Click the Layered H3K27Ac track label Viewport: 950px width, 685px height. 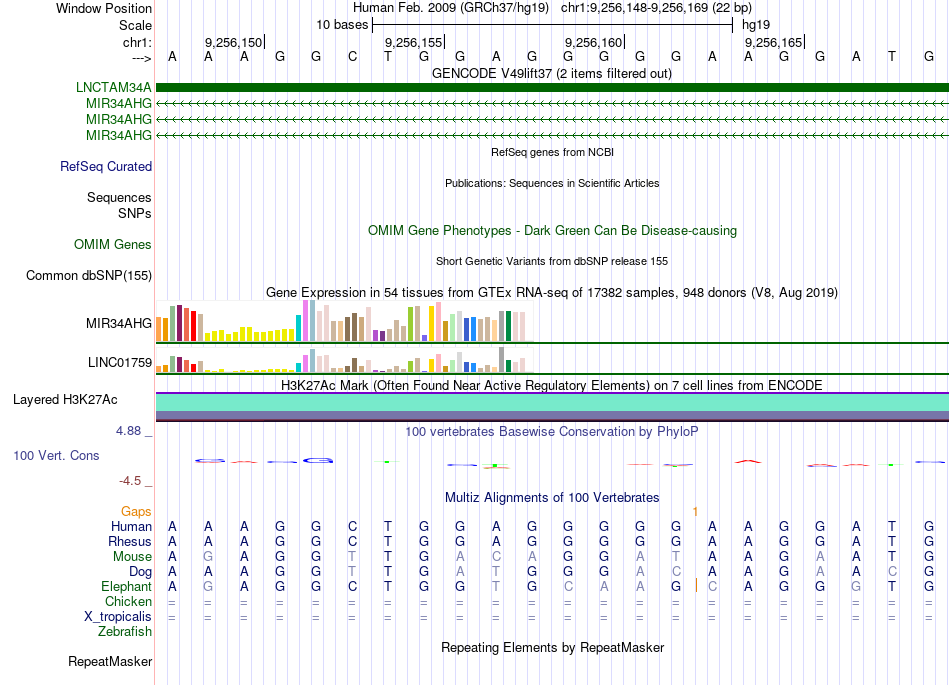(x=65, y=400)
